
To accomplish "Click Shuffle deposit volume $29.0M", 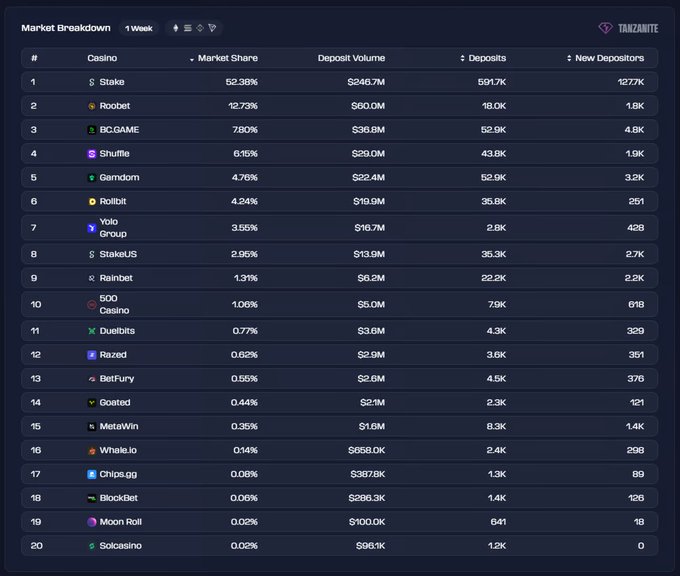I will [368, 154].
